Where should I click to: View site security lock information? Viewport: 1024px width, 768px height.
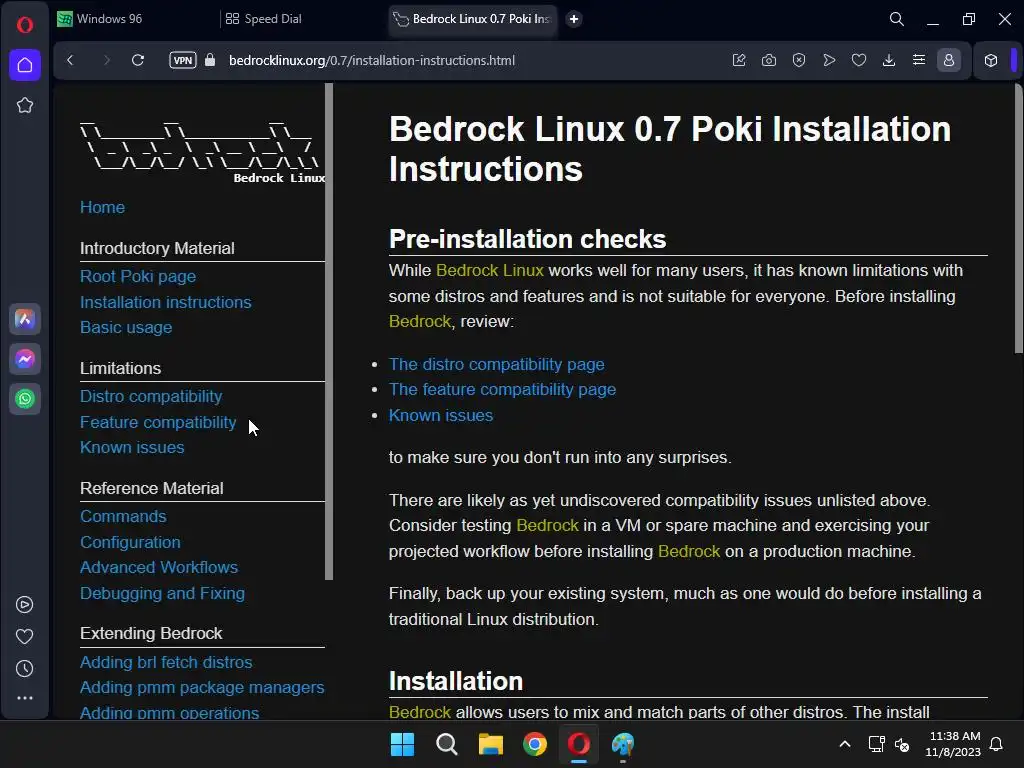tap(210, 60)
